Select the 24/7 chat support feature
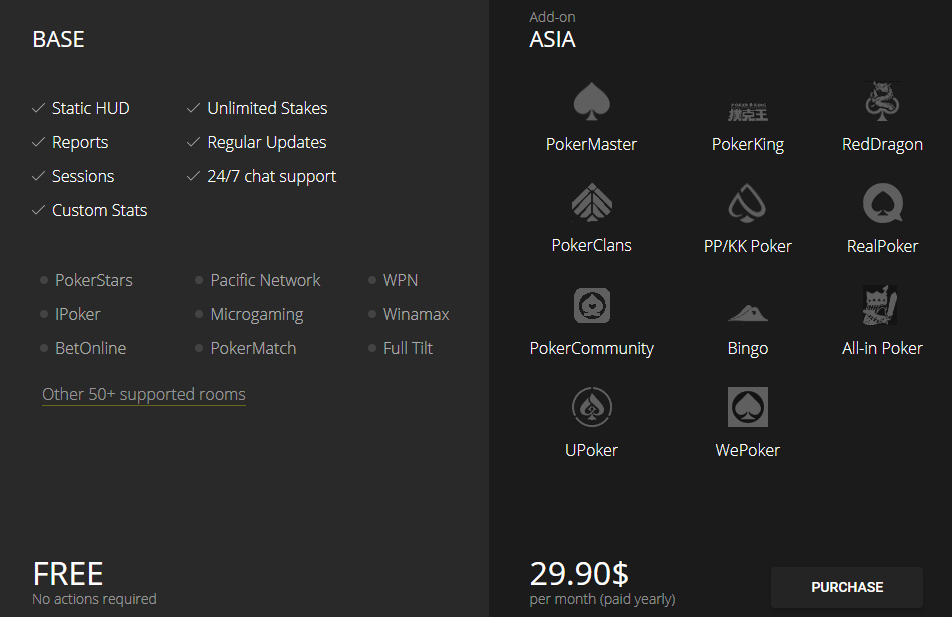Viewport: 952px width, 617px height. [x=271, y=176]
